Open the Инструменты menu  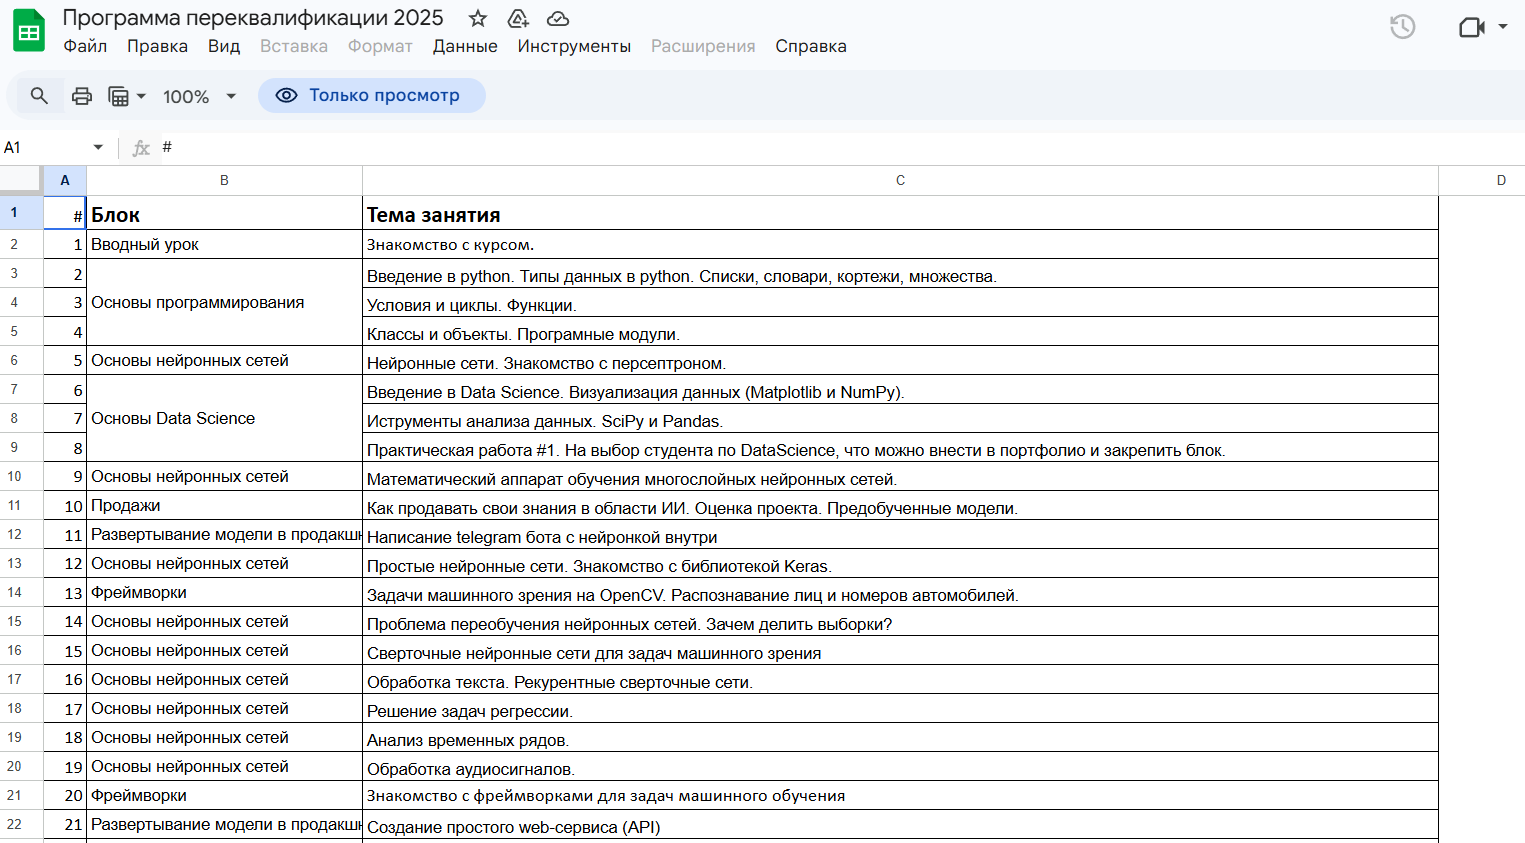574,46
